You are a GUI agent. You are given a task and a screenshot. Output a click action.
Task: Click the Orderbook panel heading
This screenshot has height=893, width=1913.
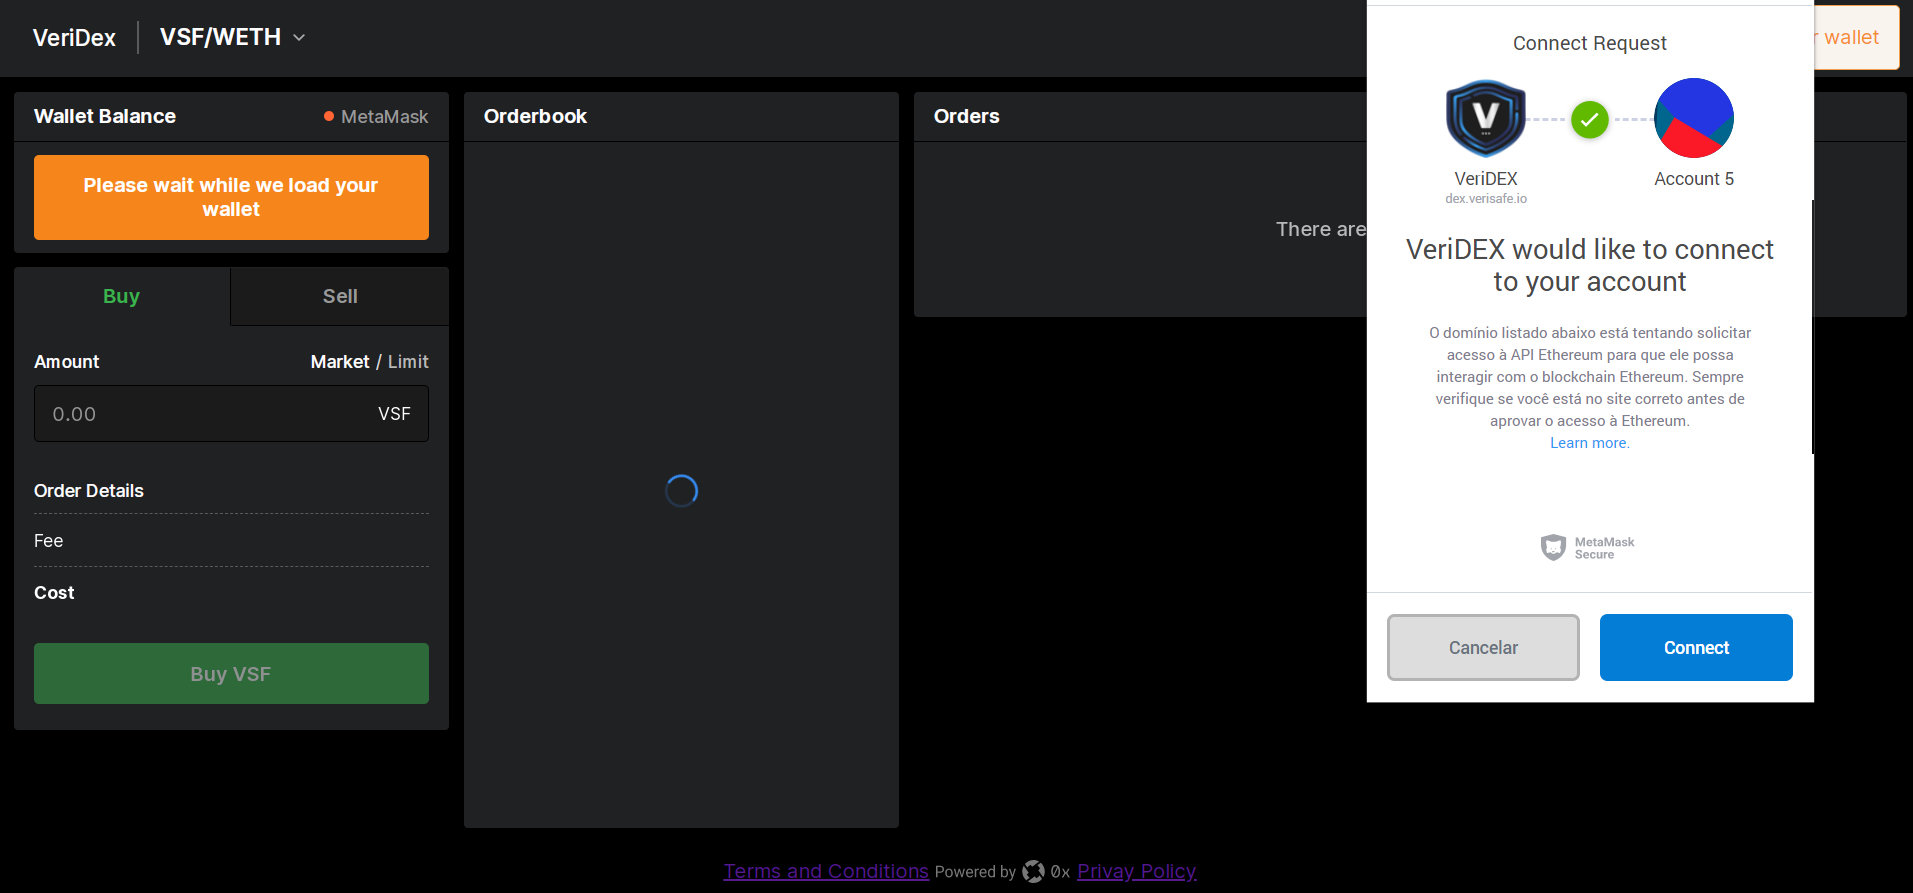click(x=535, y=116)
